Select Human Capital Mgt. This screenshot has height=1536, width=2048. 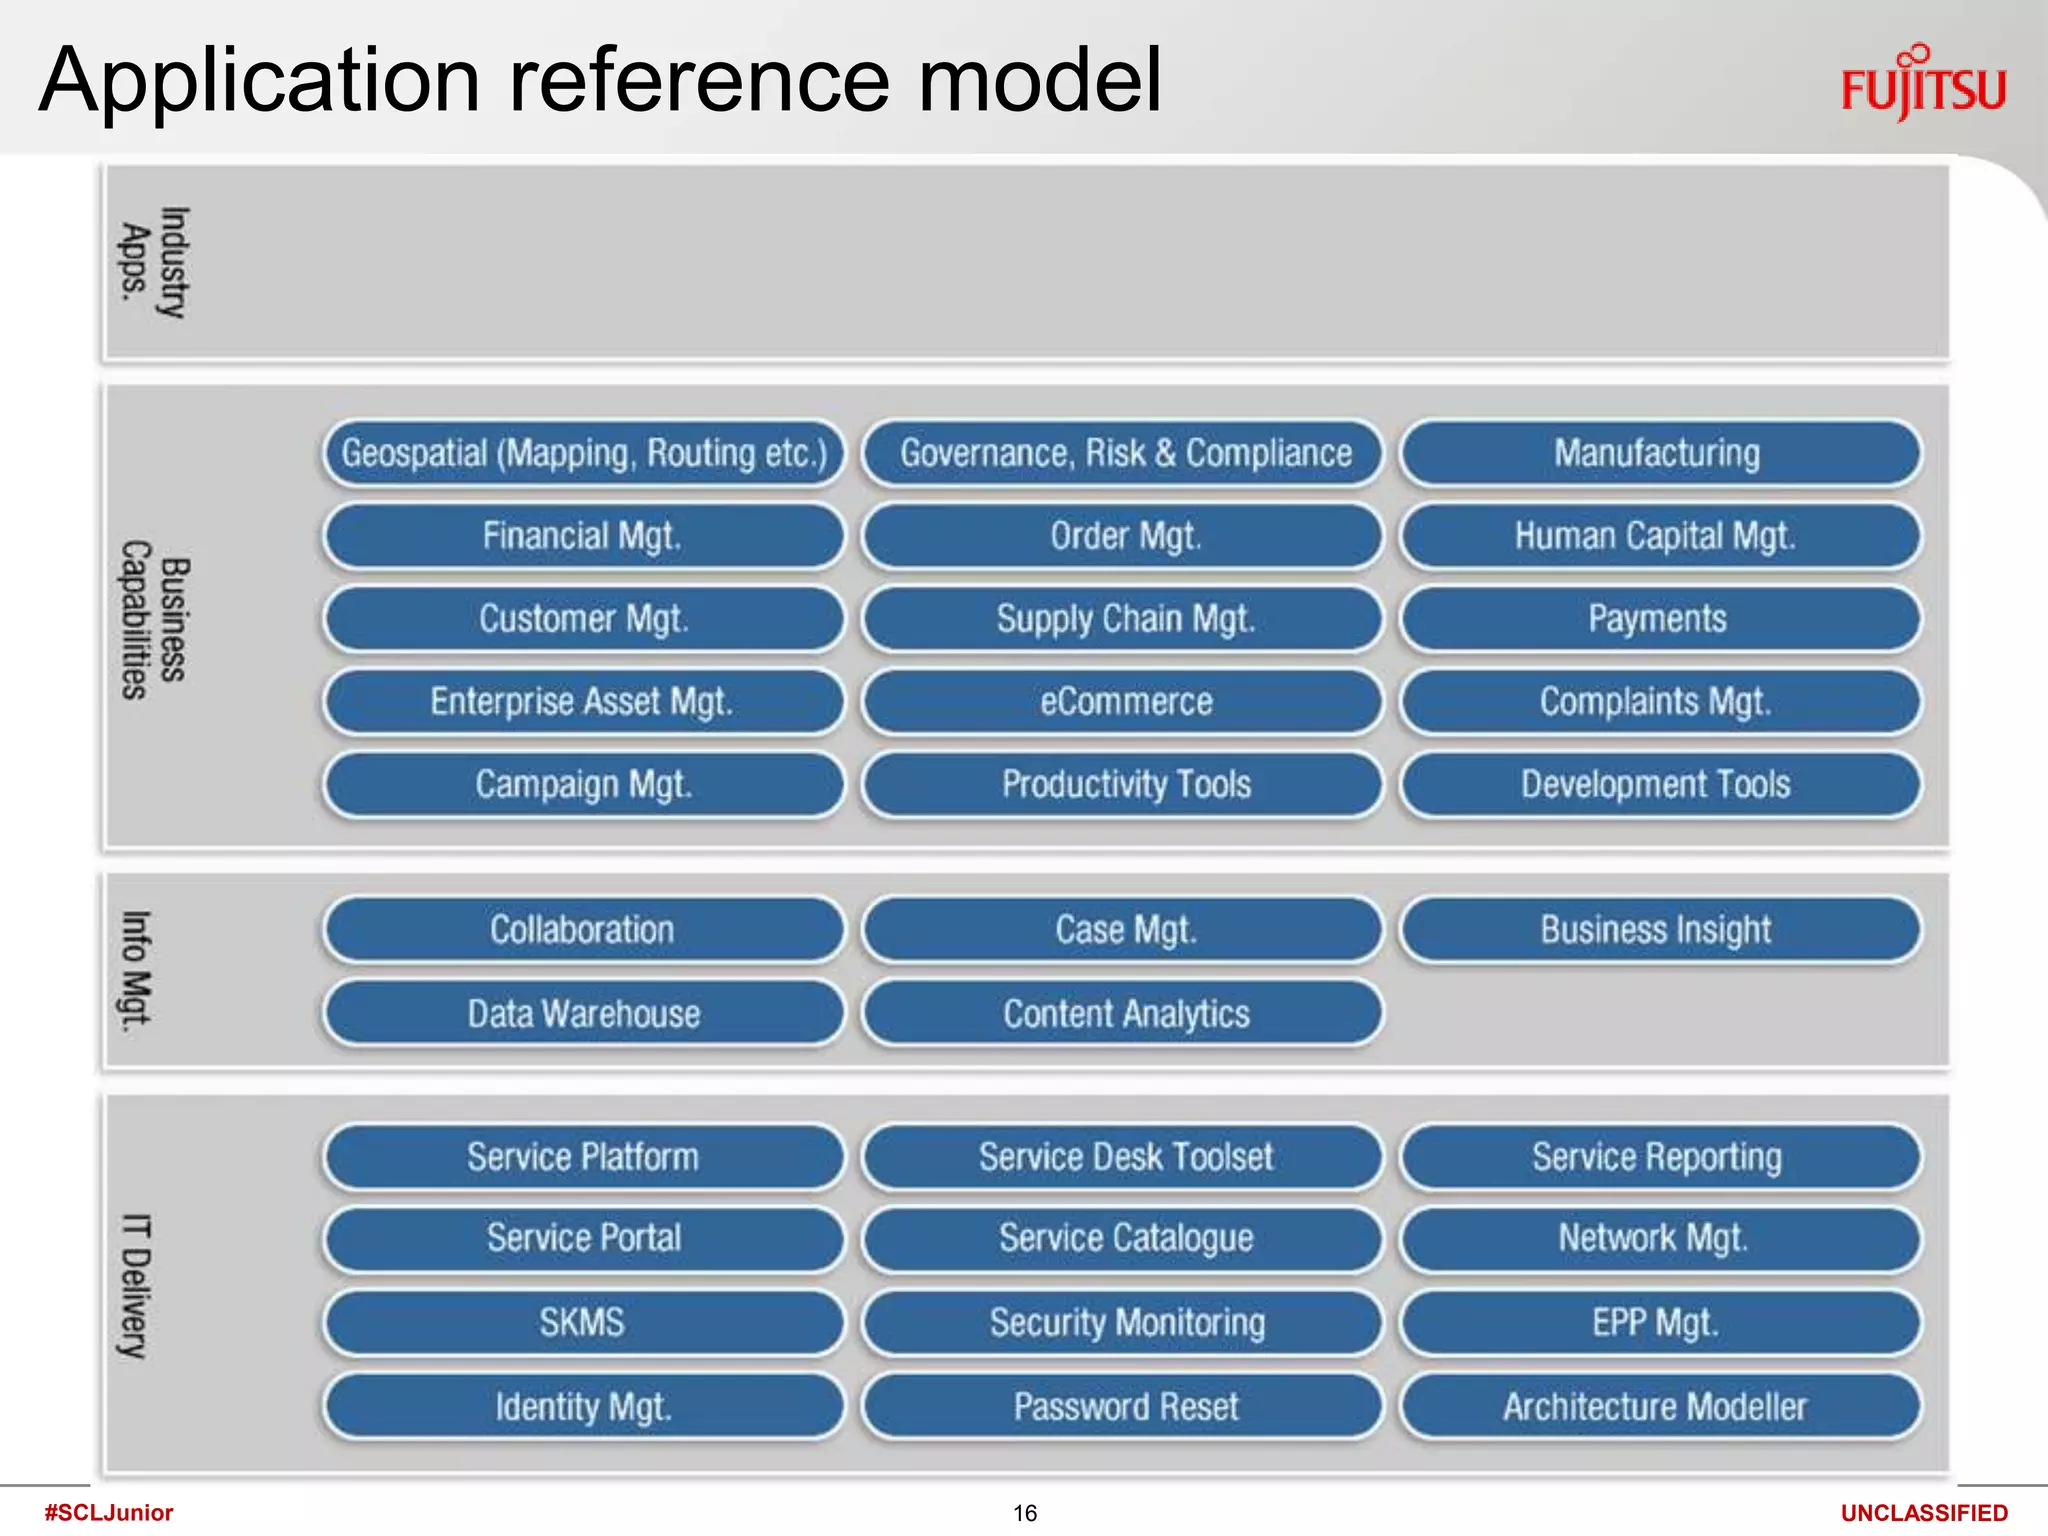1660,536
